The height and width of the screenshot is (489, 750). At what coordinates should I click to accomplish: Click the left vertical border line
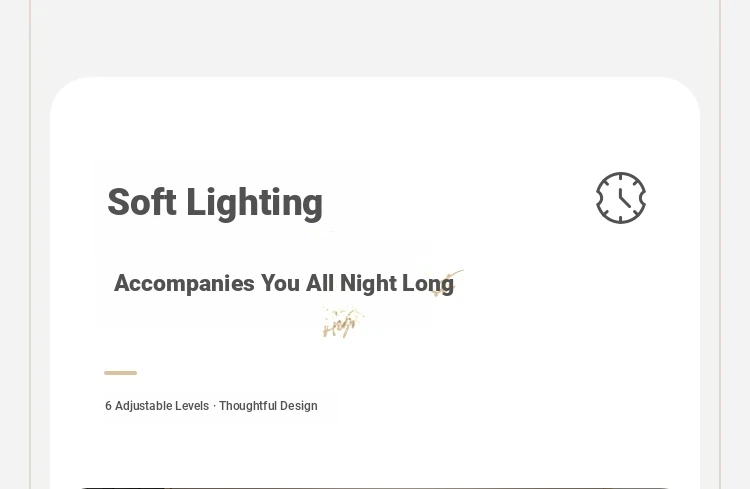(31, 244)
